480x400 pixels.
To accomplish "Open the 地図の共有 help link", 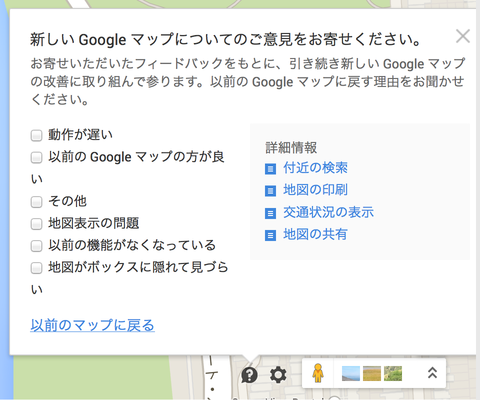I will pyautogui.click(x=315, y=234).
